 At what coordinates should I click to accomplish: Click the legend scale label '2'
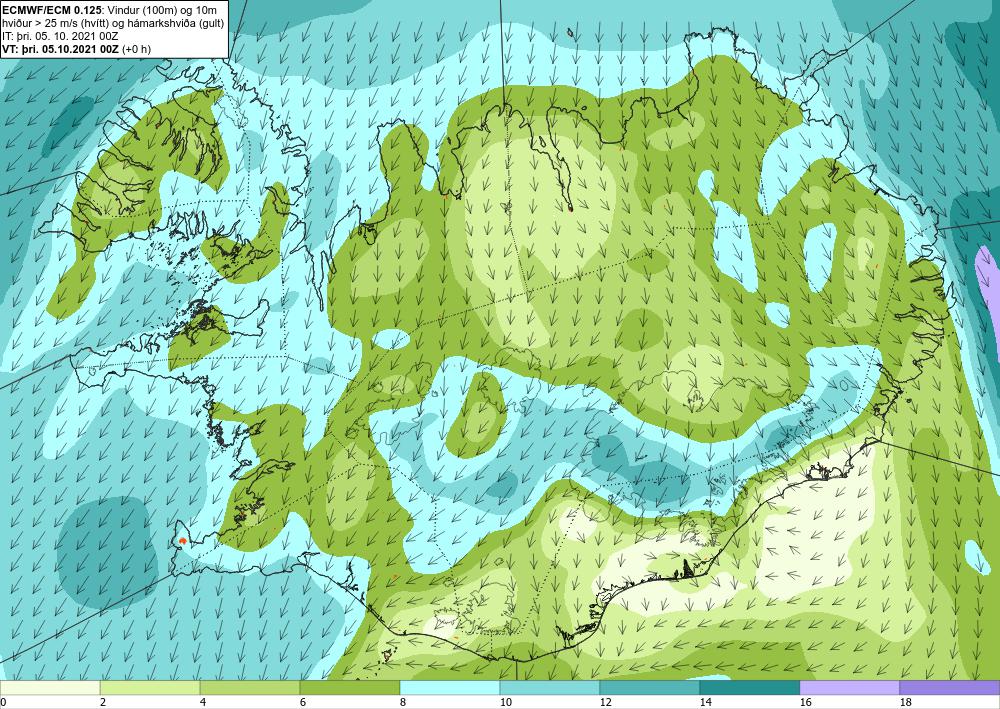pos(103,702)
